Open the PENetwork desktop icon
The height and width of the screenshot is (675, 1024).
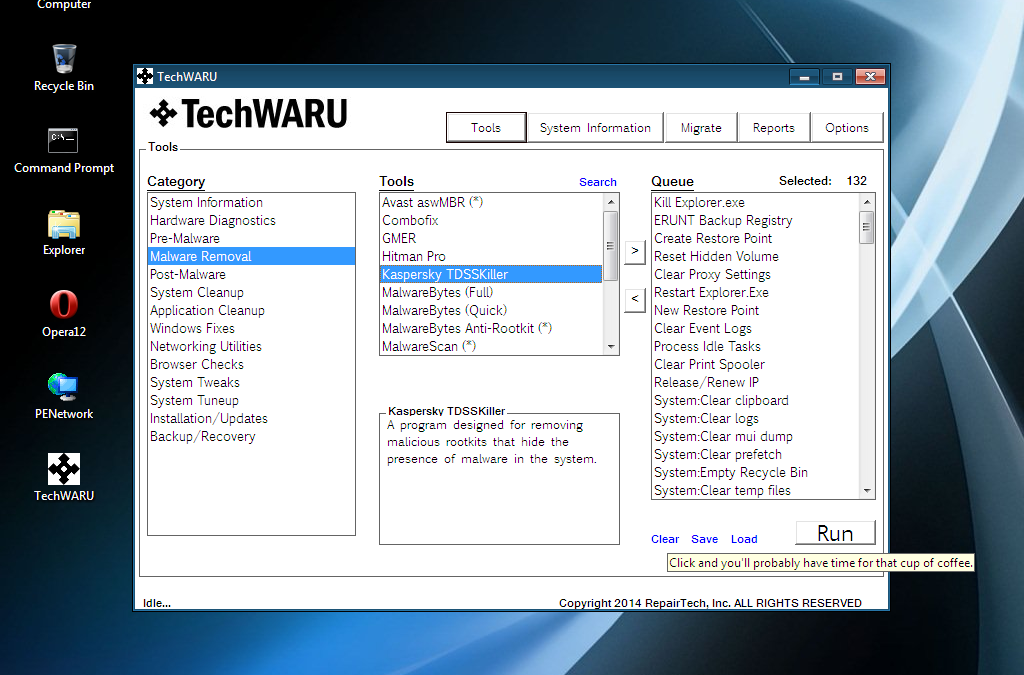pos(64,396)
